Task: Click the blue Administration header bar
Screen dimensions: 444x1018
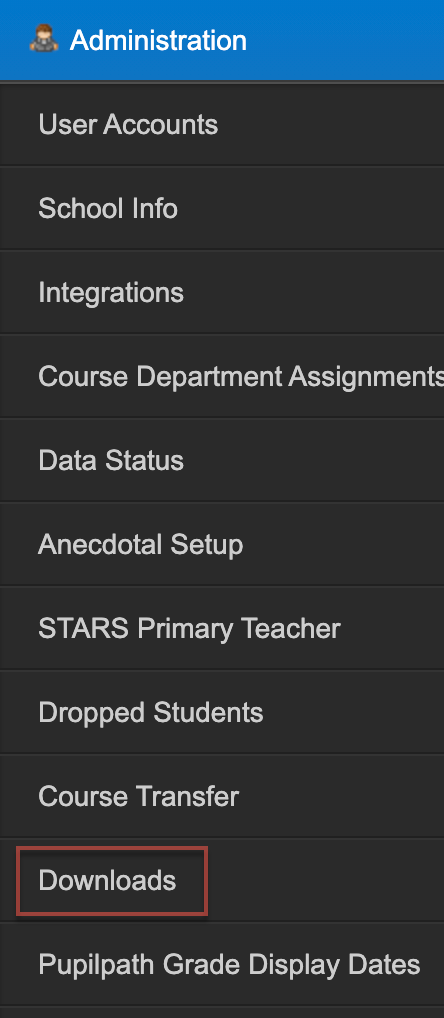Action: (222, 40)
